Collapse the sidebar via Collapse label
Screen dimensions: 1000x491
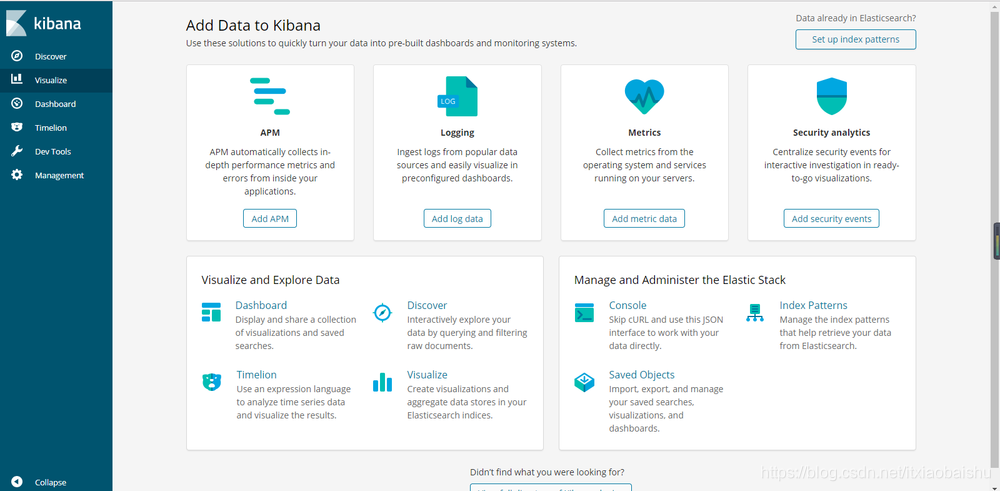[x=50, y=483]
